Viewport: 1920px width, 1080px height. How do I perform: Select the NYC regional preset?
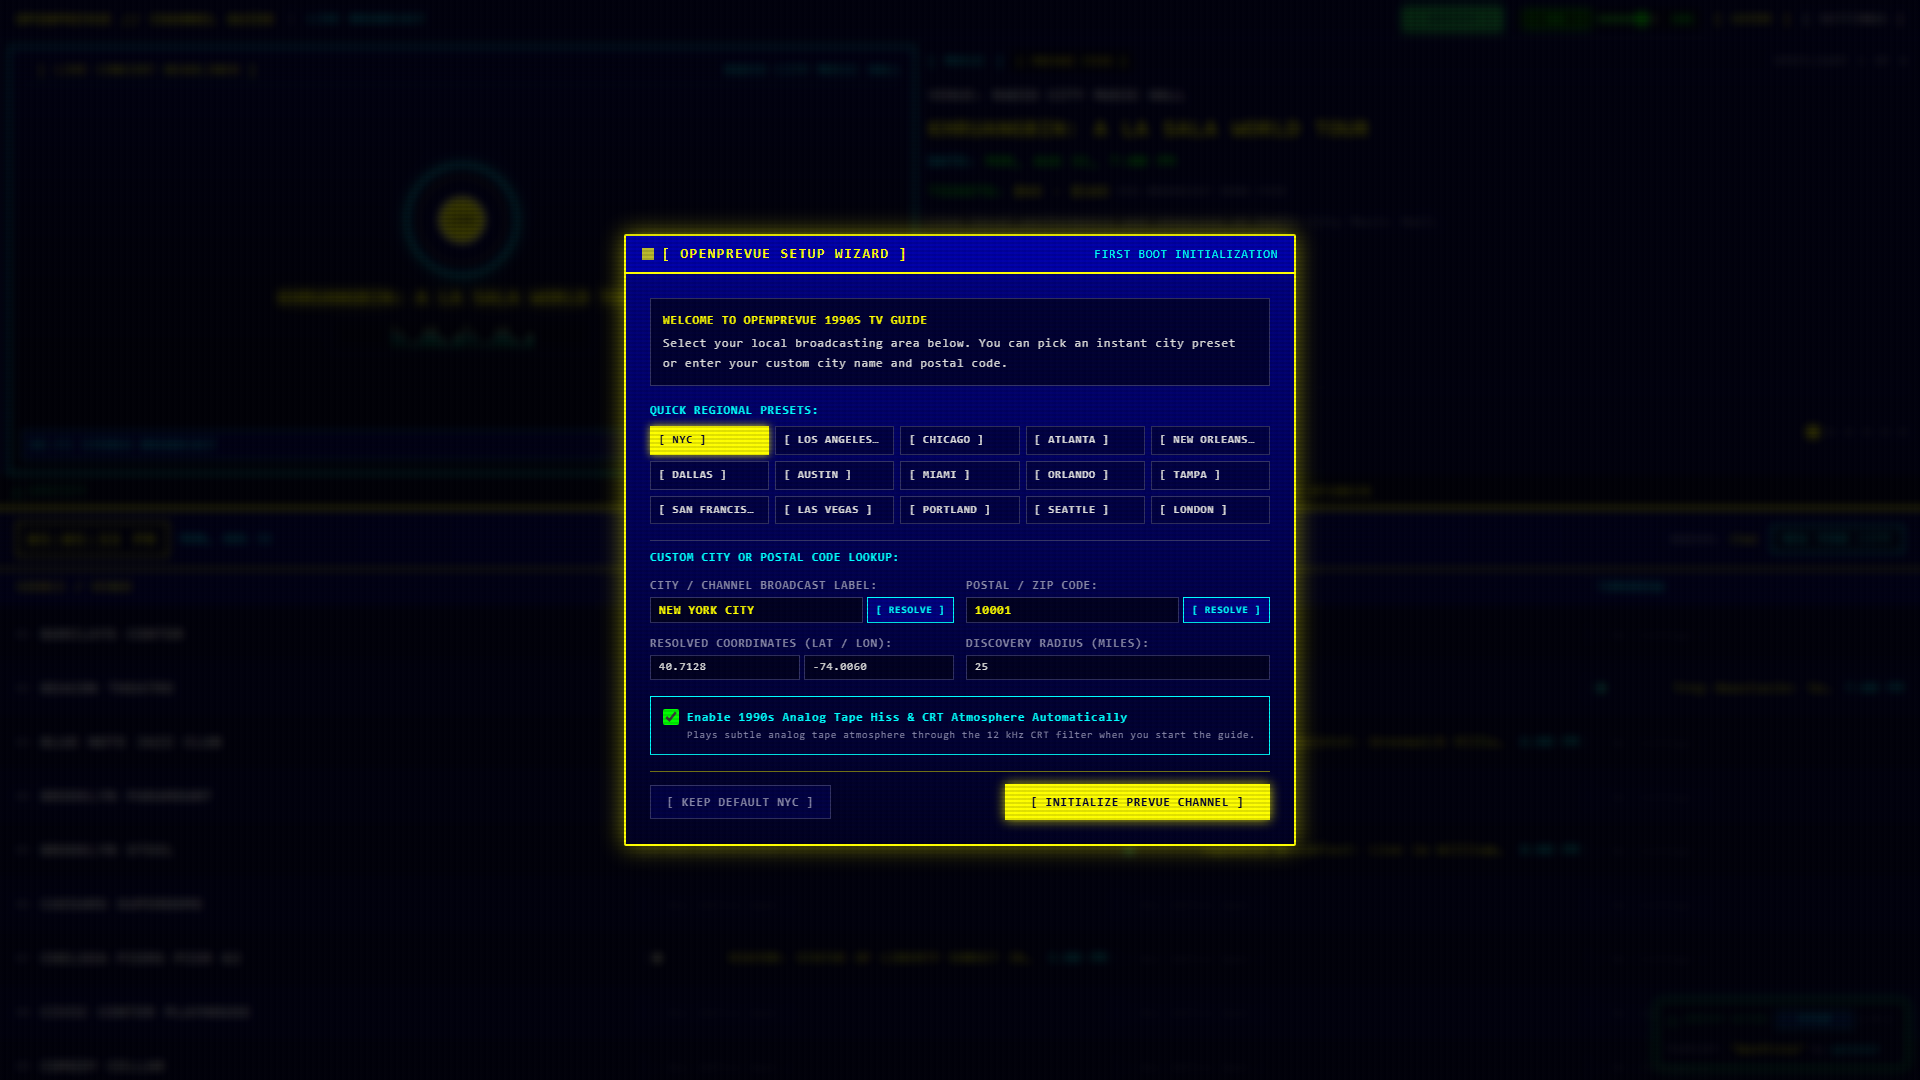[x=709, y=440]
